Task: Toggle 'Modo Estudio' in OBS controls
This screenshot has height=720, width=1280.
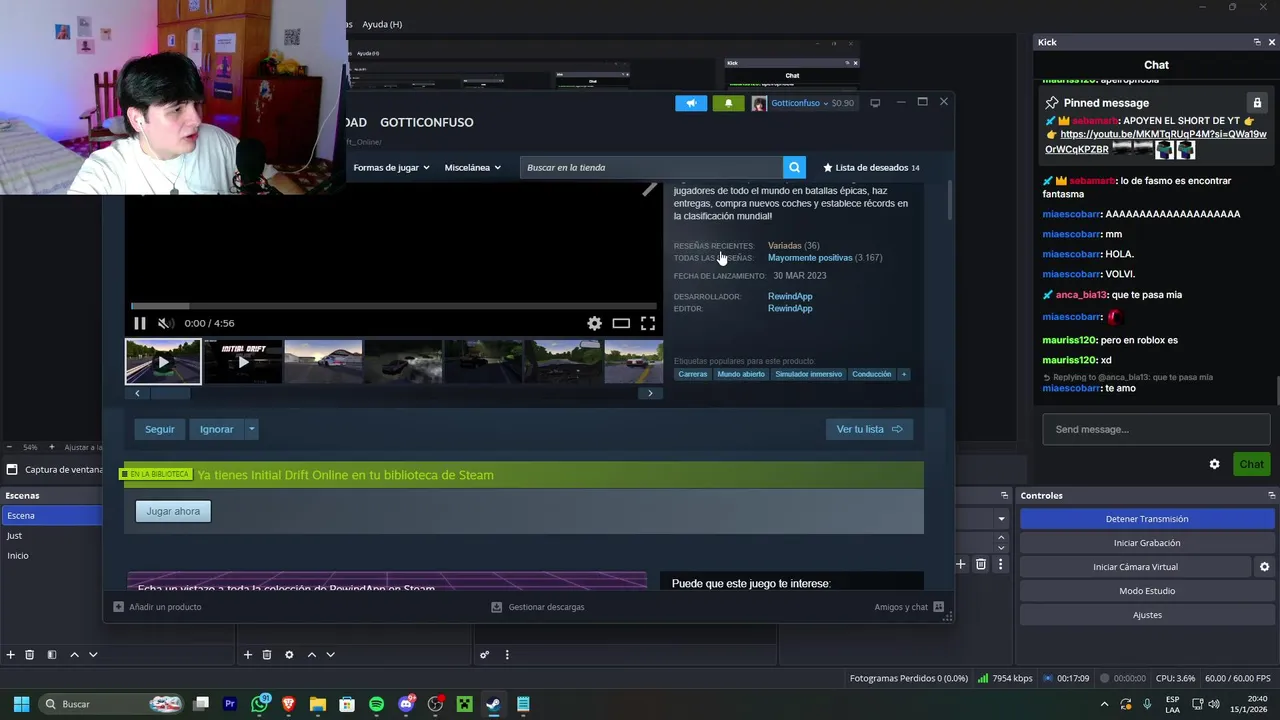Action: tap(1147, 591)
